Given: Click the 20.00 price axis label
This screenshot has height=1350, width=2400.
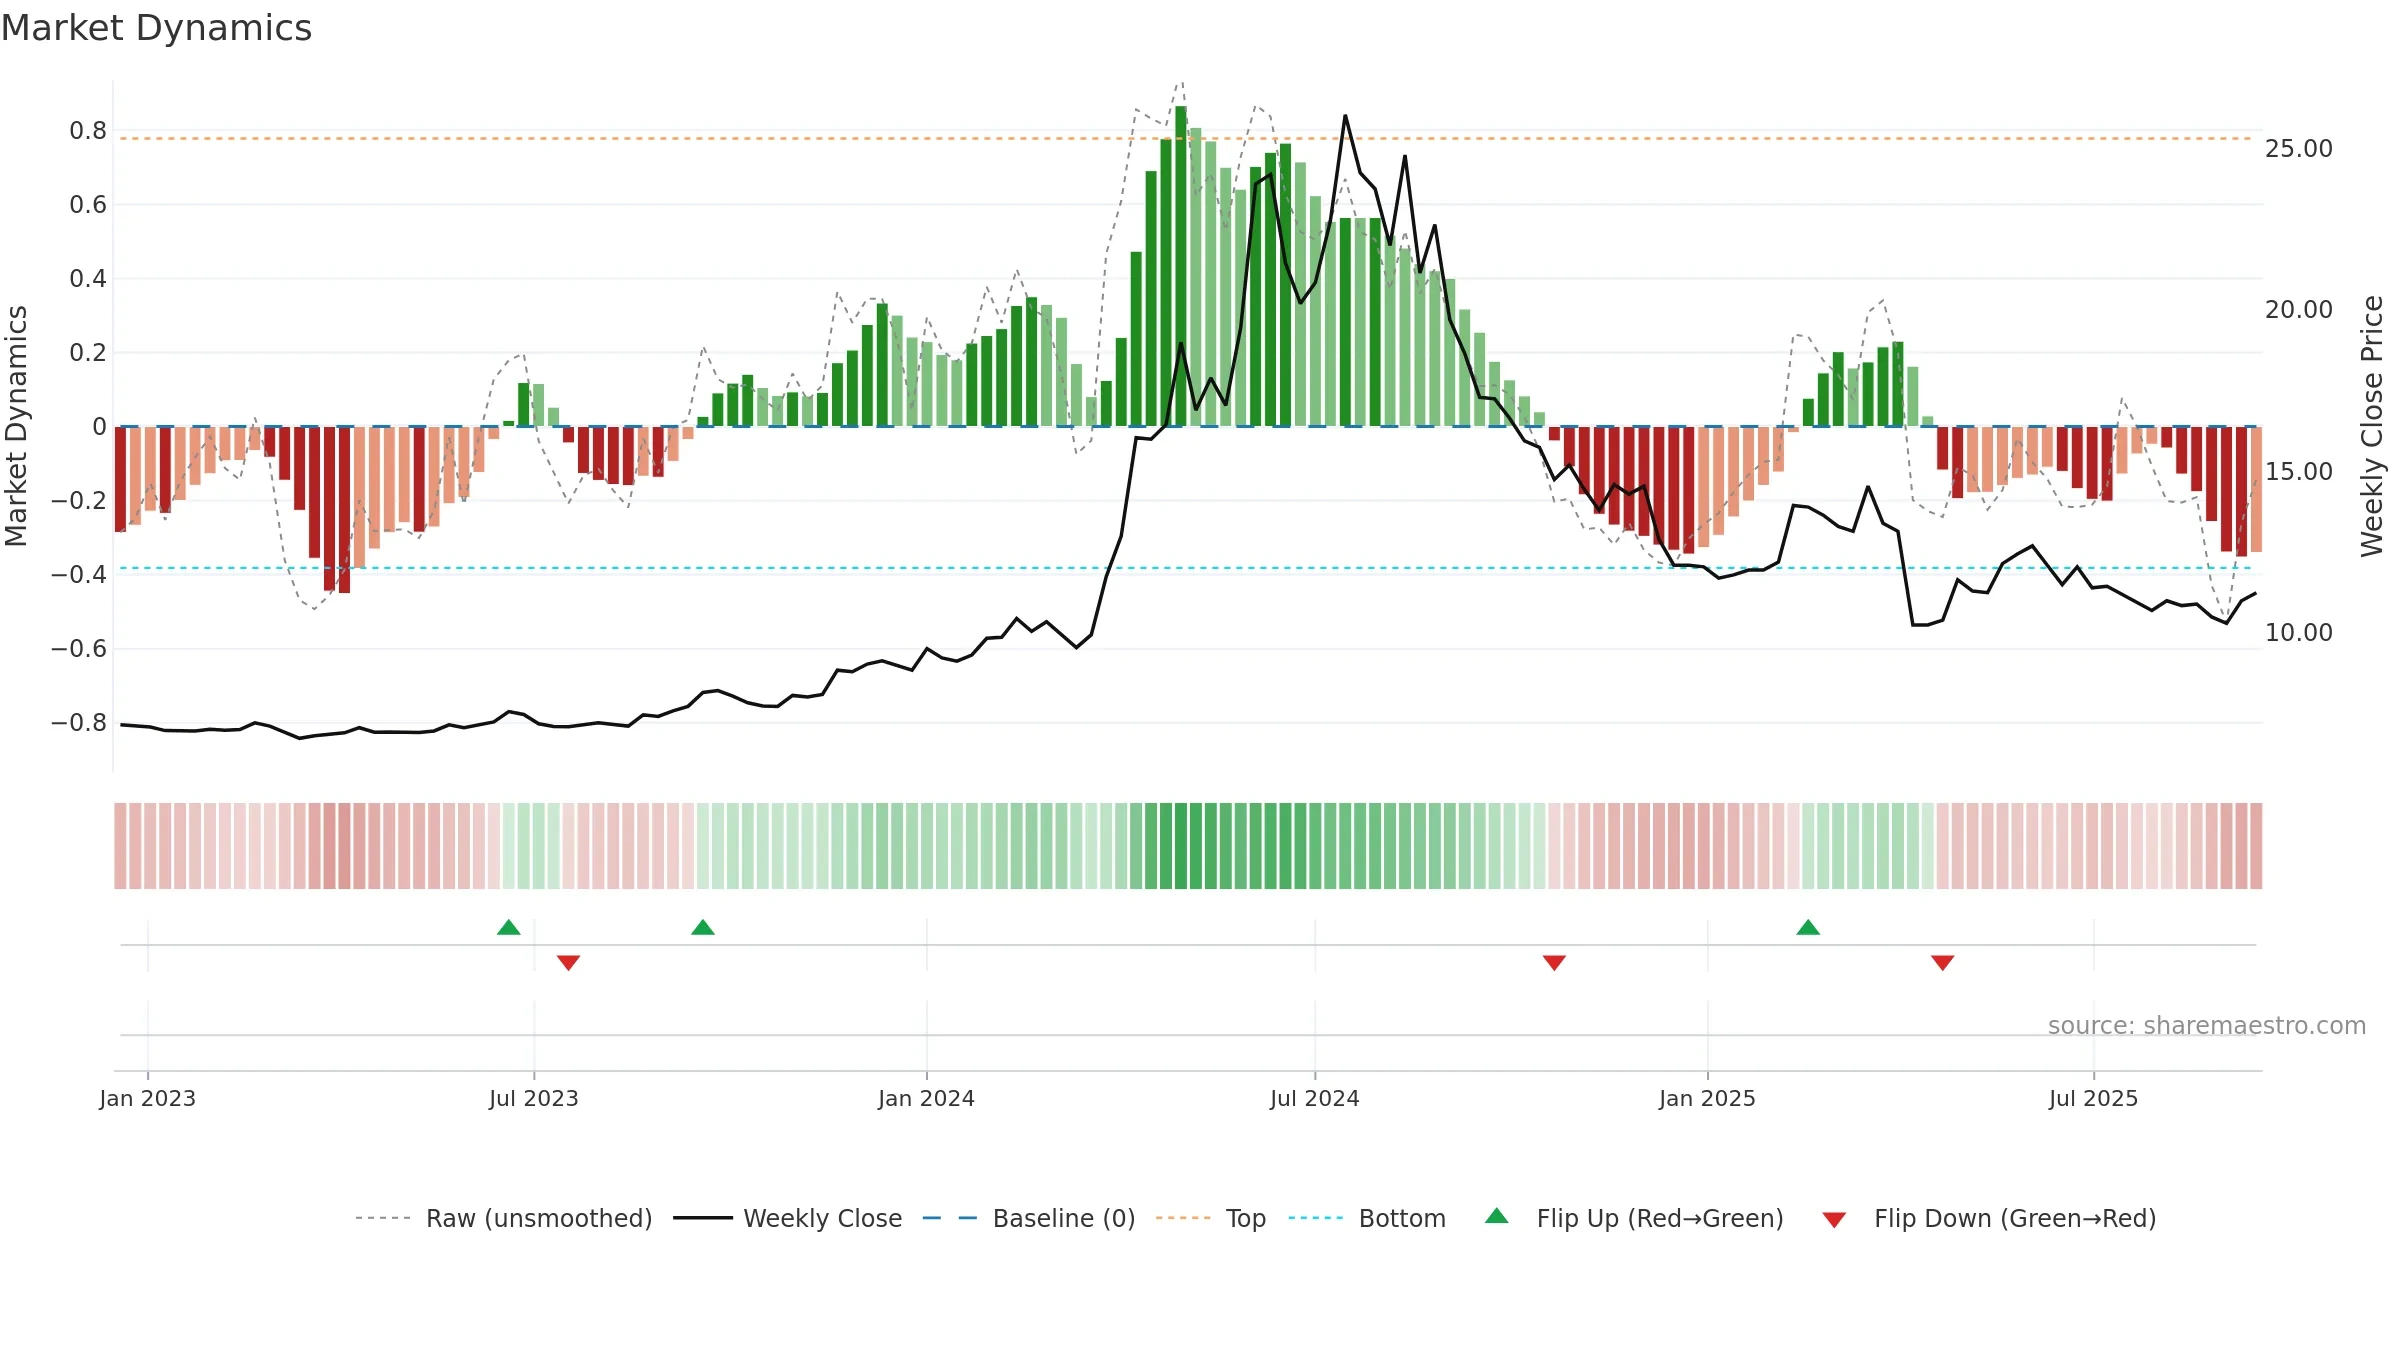Looking at the screenshot, I should coord(2299,310).
